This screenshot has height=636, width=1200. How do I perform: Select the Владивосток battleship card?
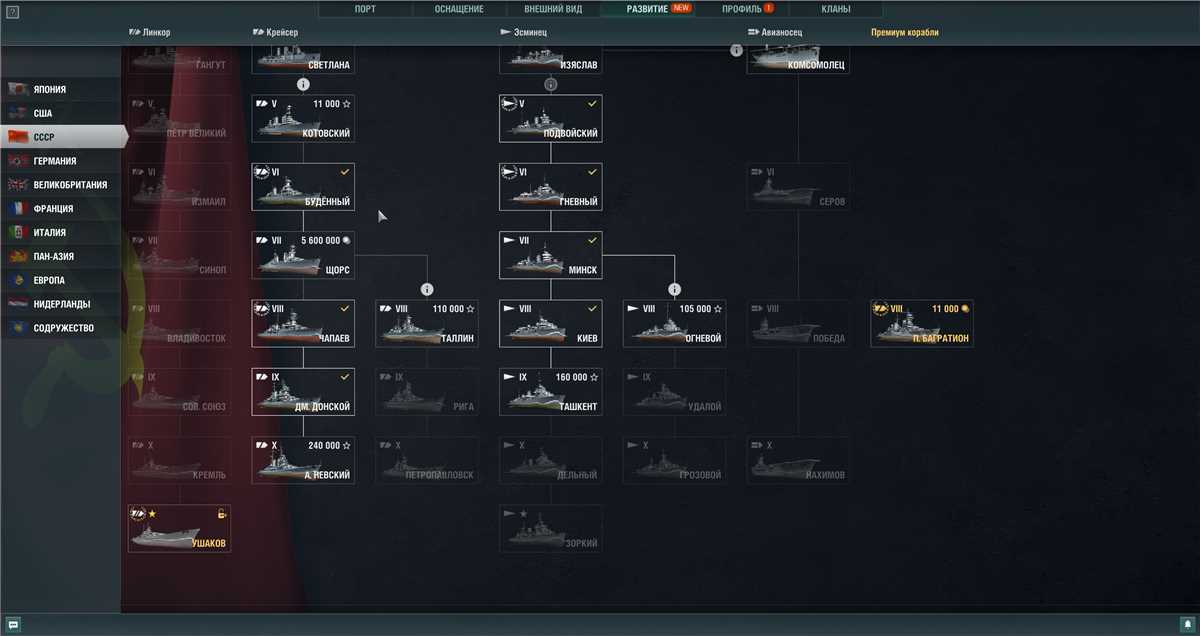[179, 323]
